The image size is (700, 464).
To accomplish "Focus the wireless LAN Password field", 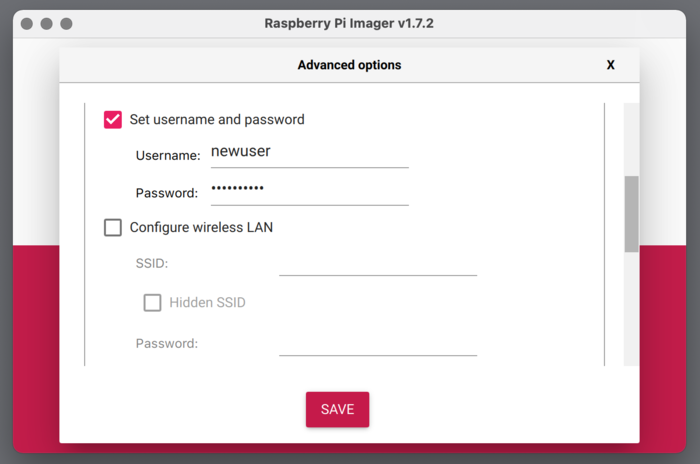I will 378,343.
